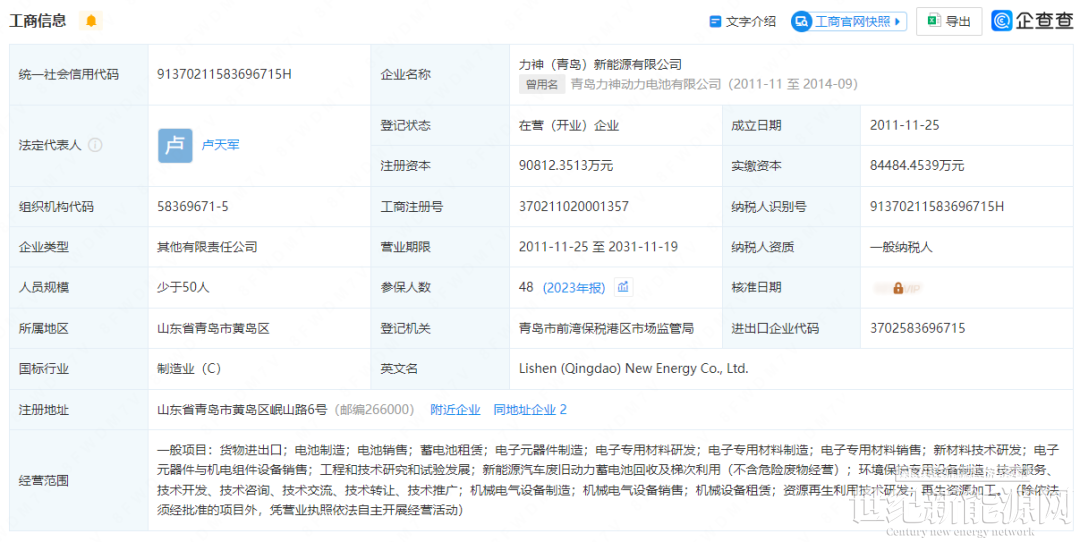
Task: Click the English name Lishen (Qingdao) New Energy
Action: tap(633, 369)
